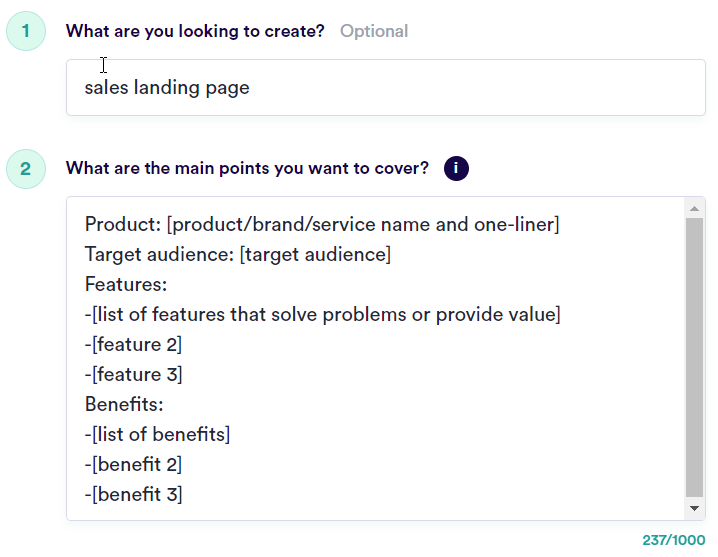This screenshot has width=718, height=557.
Task: Click the main points scrollbar thumb
Action: point(694,357)
